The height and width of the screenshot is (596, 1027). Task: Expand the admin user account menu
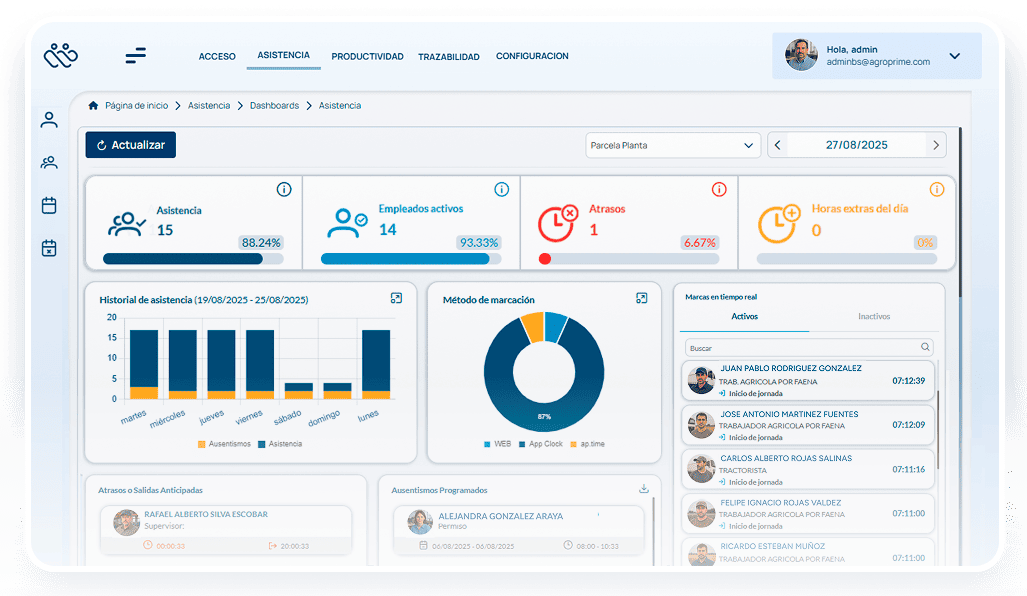(x=954, y=56)
